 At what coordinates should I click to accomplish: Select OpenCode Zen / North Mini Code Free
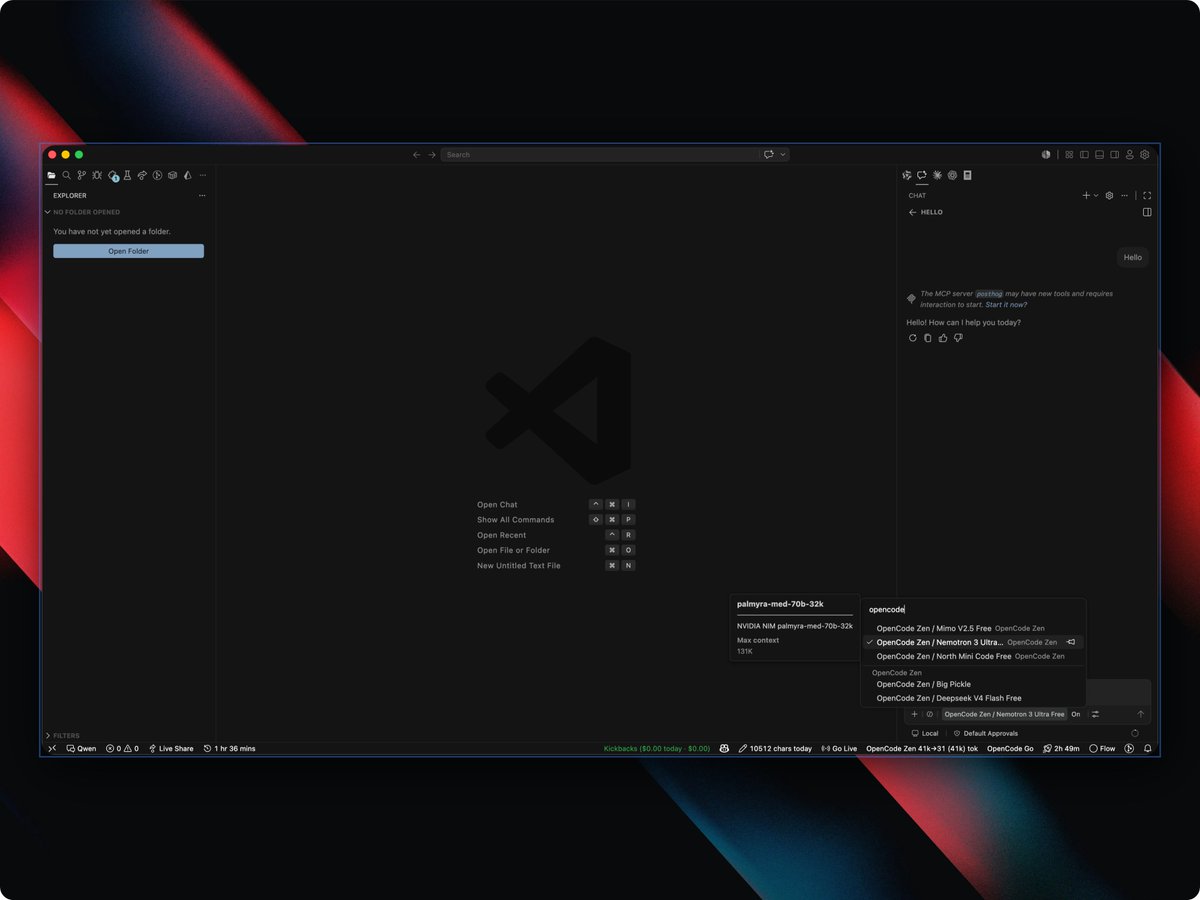coord(973,656)
